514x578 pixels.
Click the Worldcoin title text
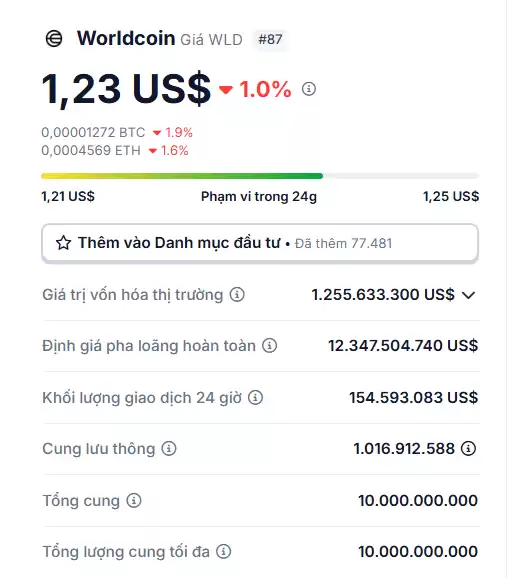[126, 38]
